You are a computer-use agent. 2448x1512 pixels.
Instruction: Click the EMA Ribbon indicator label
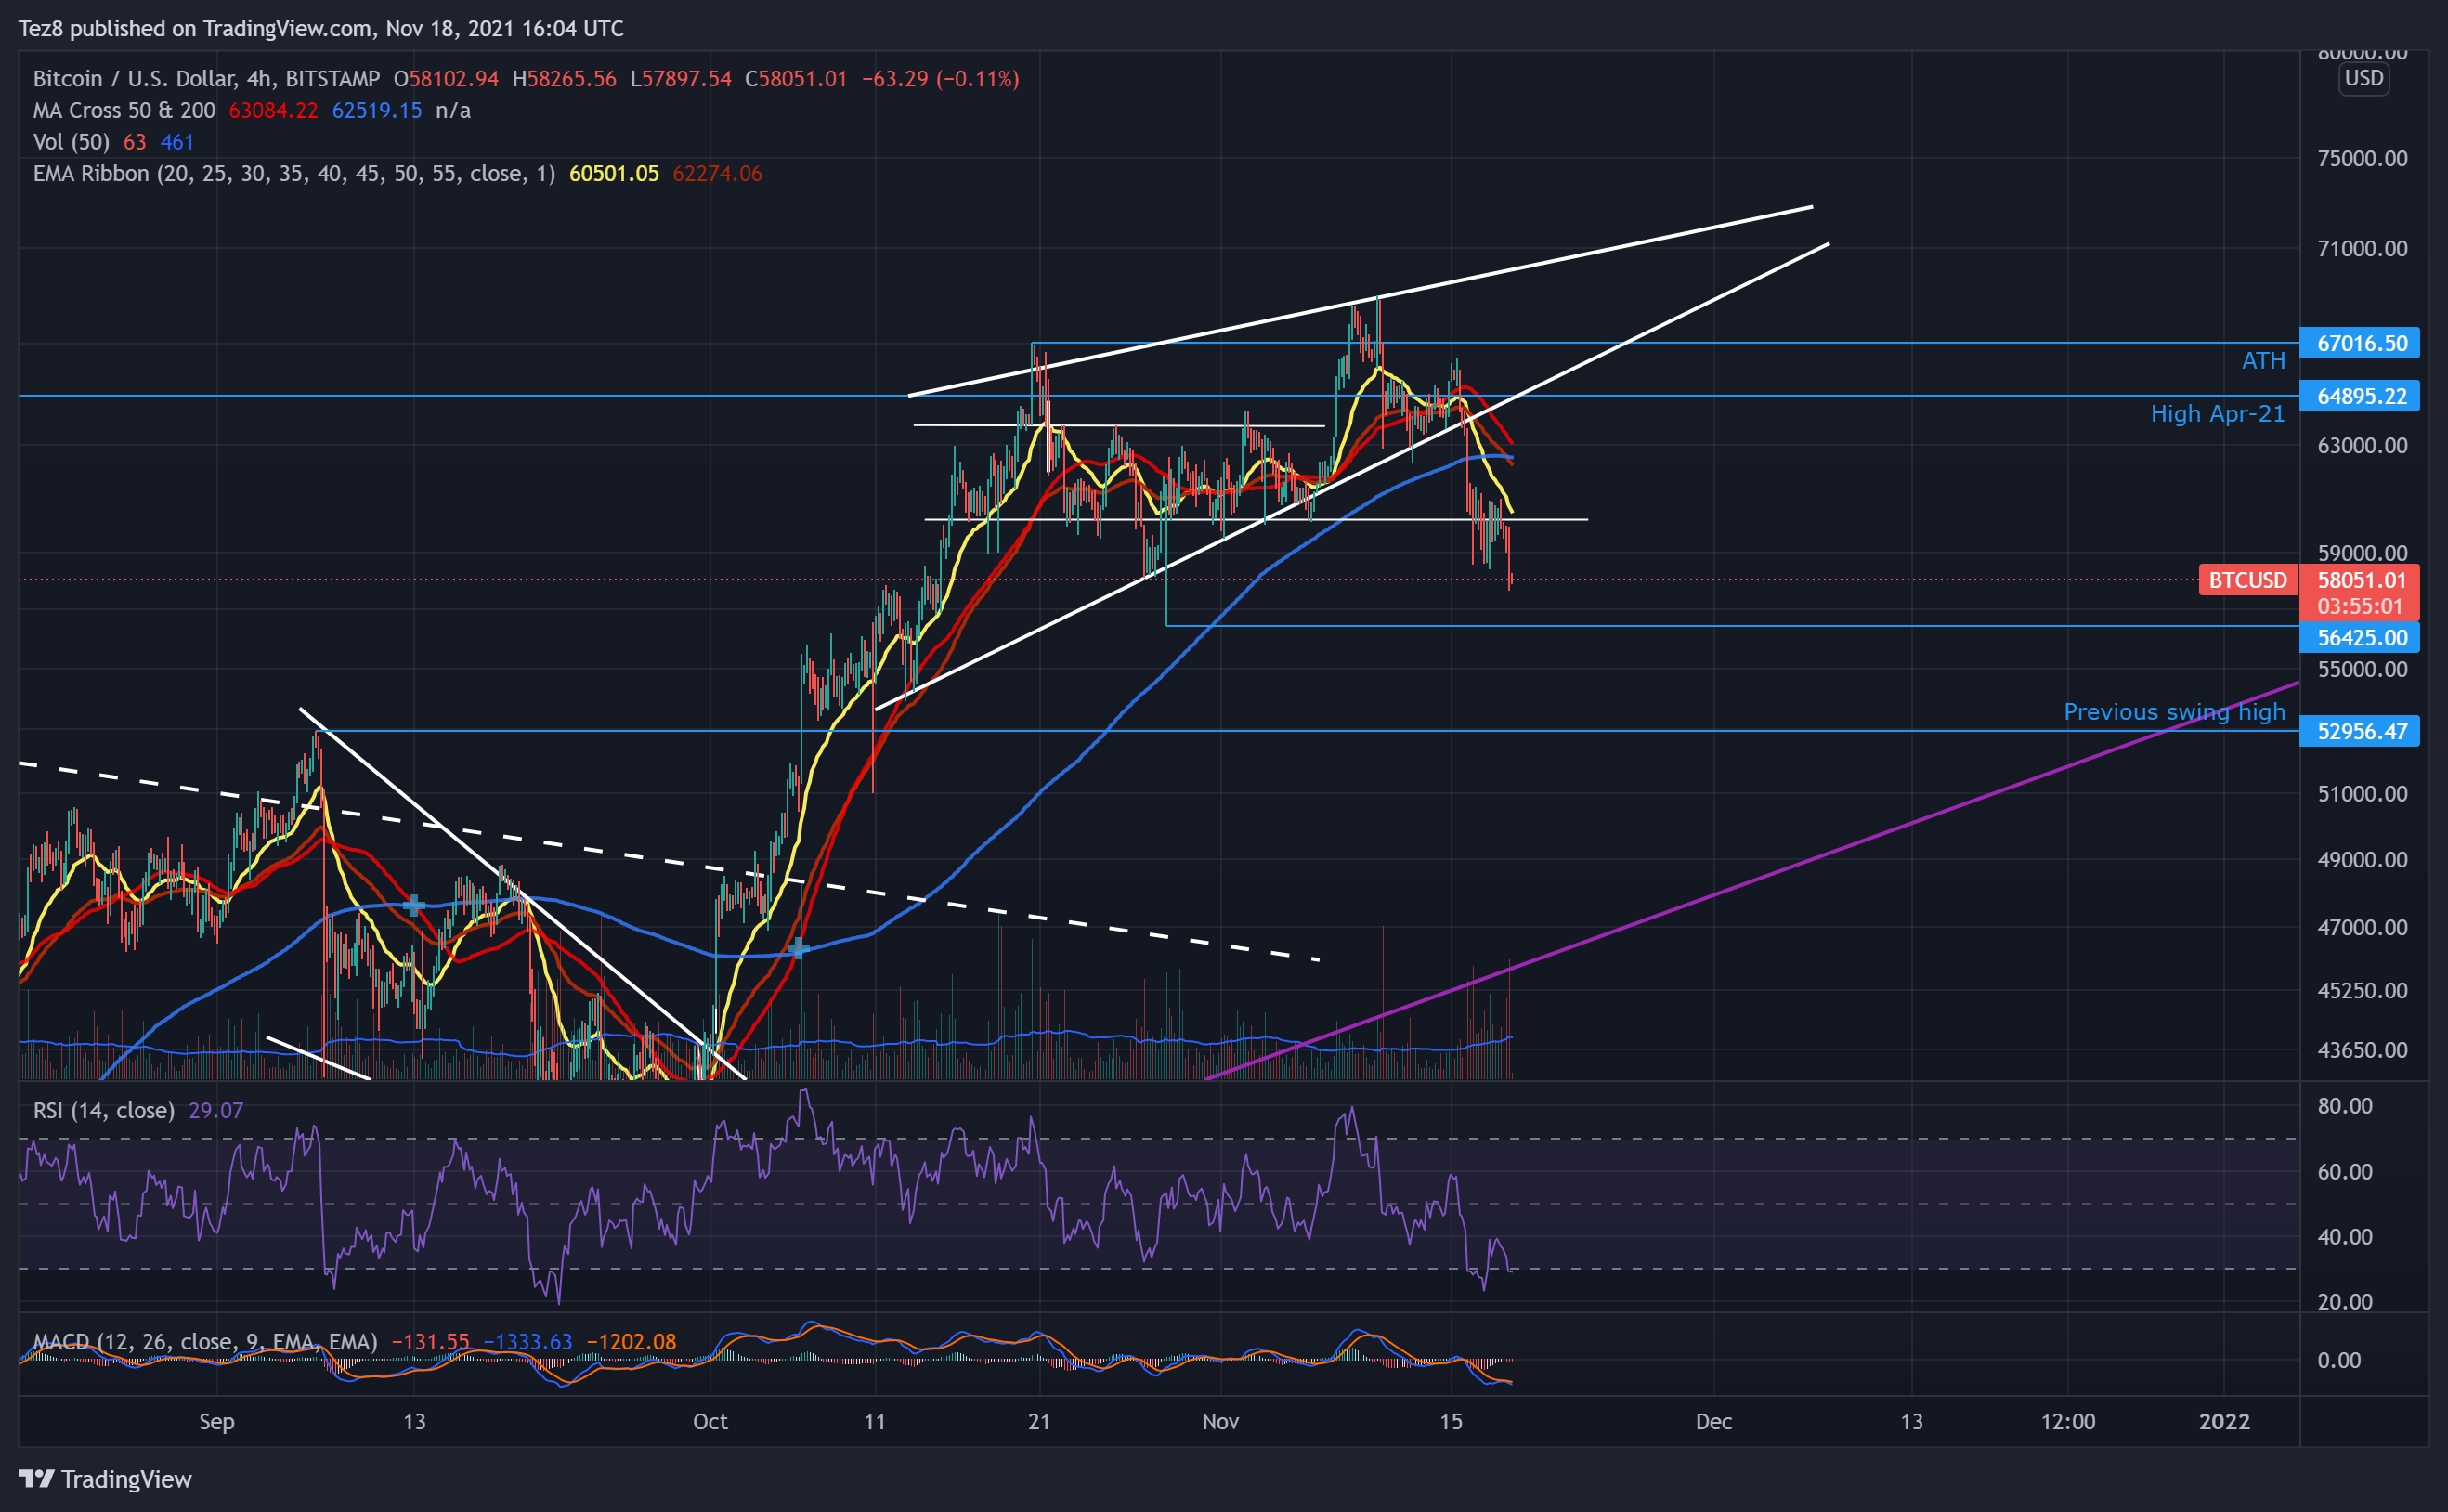[294, 174]
